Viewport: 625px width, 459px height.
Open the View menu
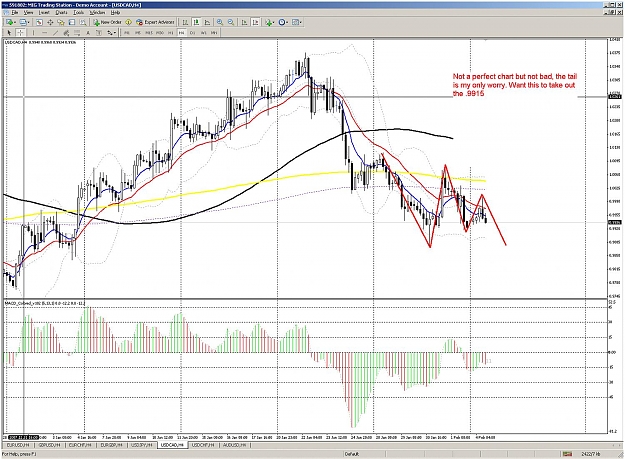(x=28, y=12)
